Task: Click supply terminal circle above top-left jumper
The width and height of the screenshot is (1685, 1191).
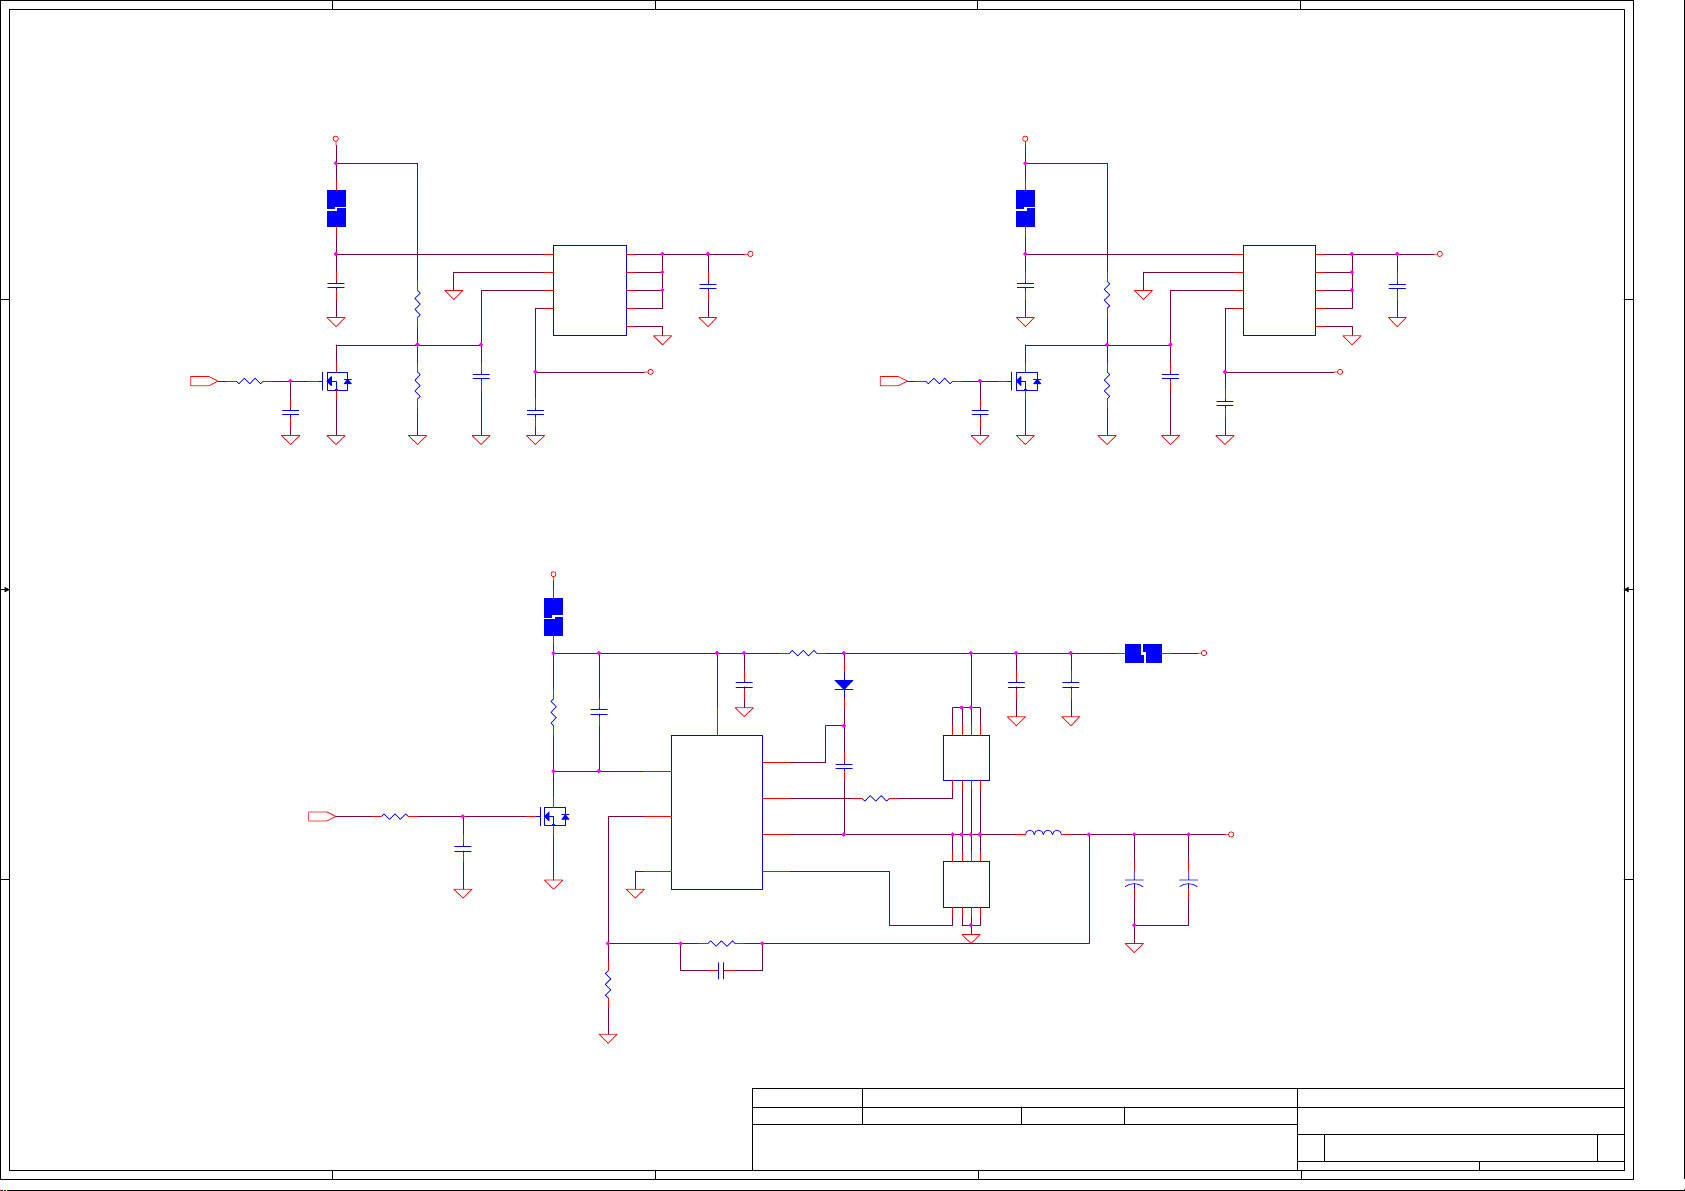Action: 336,139
